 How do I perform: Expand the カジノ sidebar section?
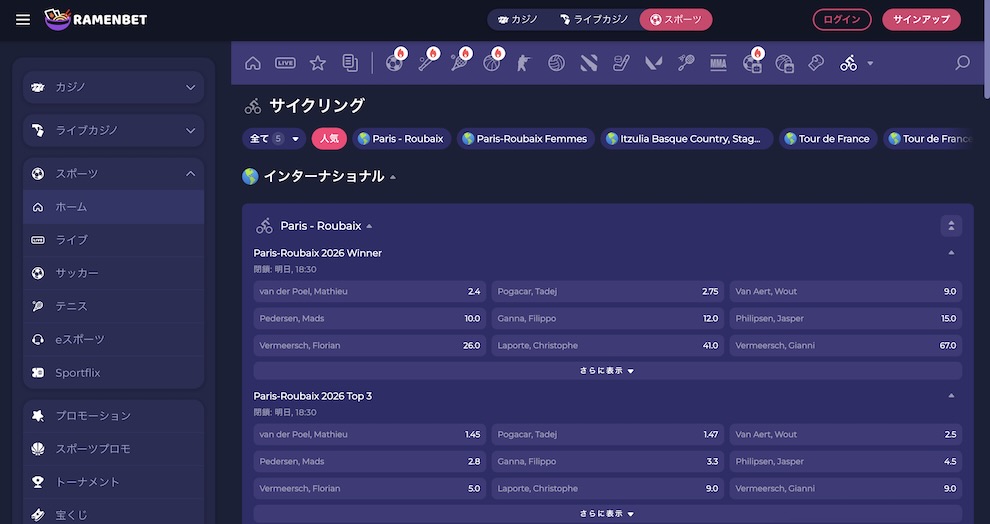point(114,87)
